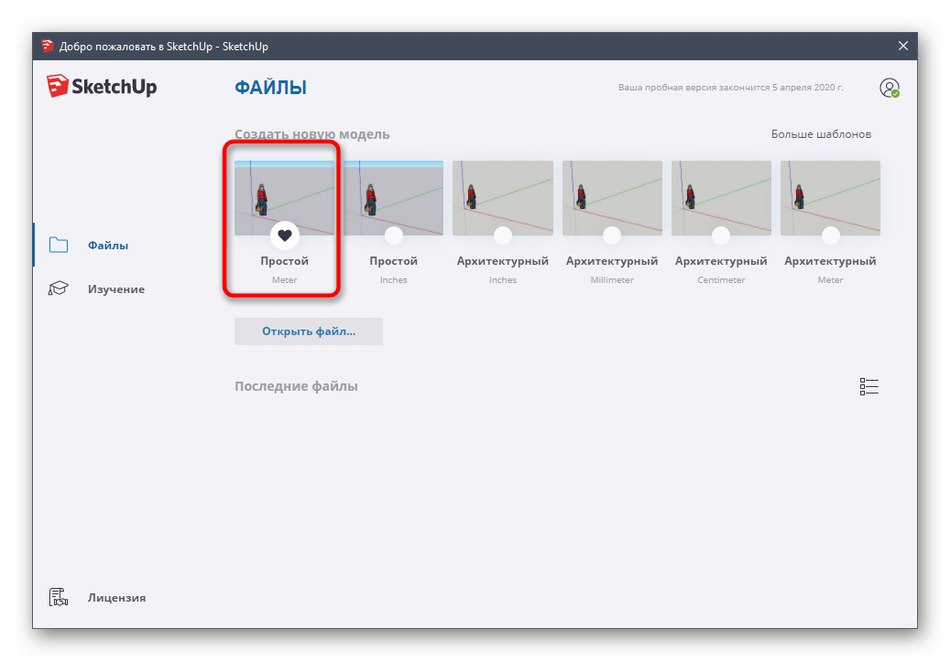
Task: Click the Лицензия certificate icon
Action: pyautogui.click(x=58, y=597)
